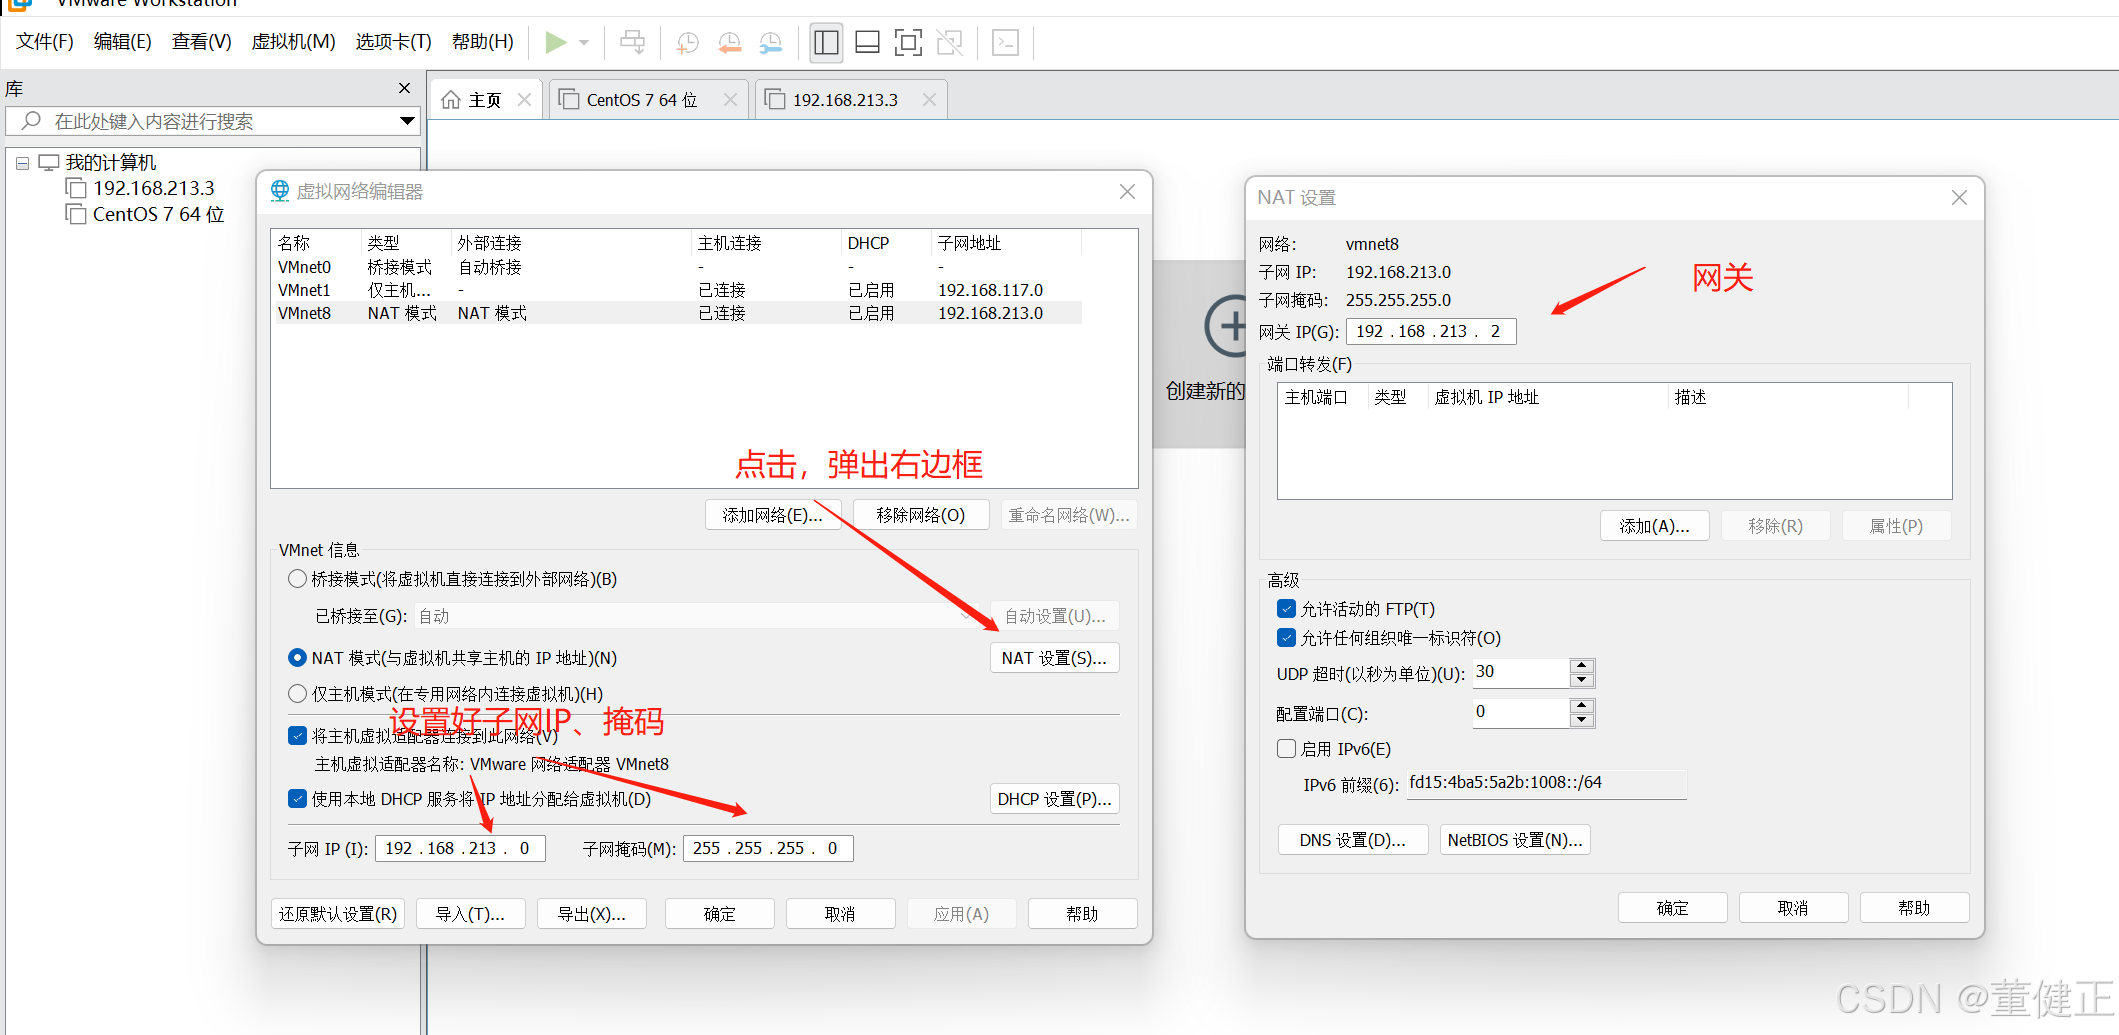Click 子网 IP input field in editor

(x=460, y=848)
